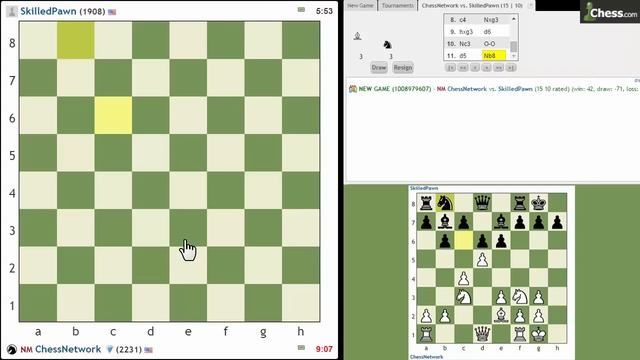Click the fast-forward move button

click(499, 68)
